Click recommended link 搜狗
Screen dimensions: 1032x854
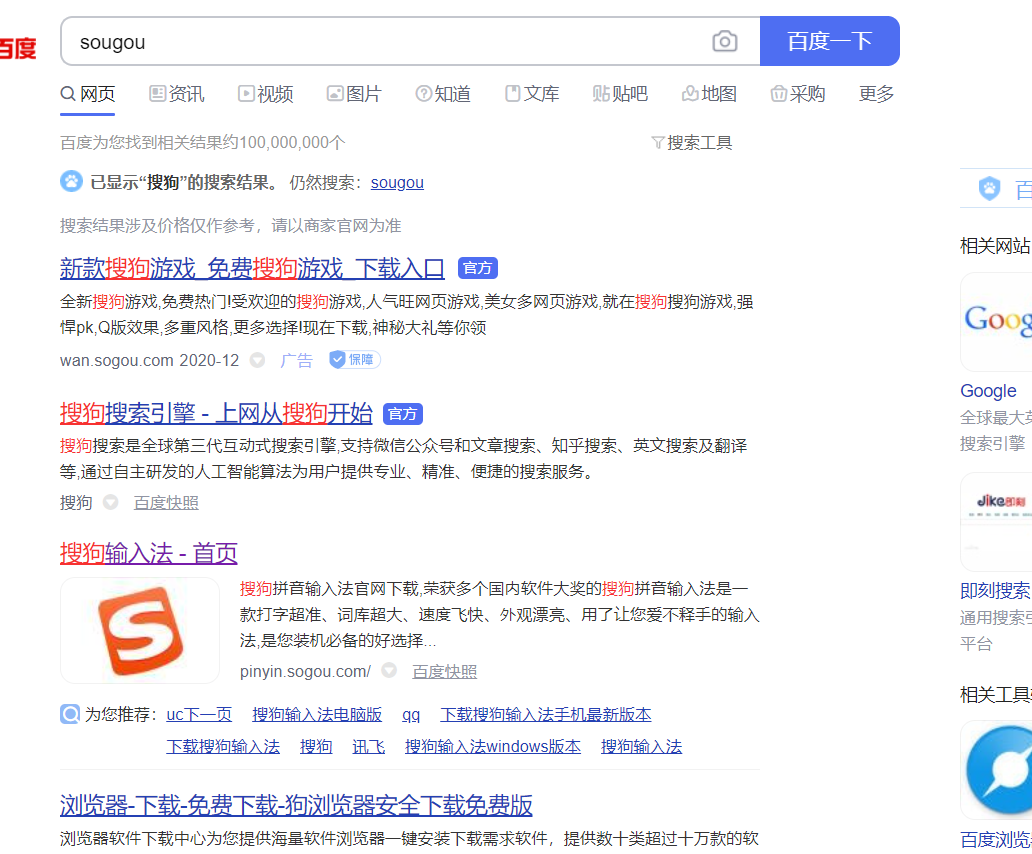316,747
